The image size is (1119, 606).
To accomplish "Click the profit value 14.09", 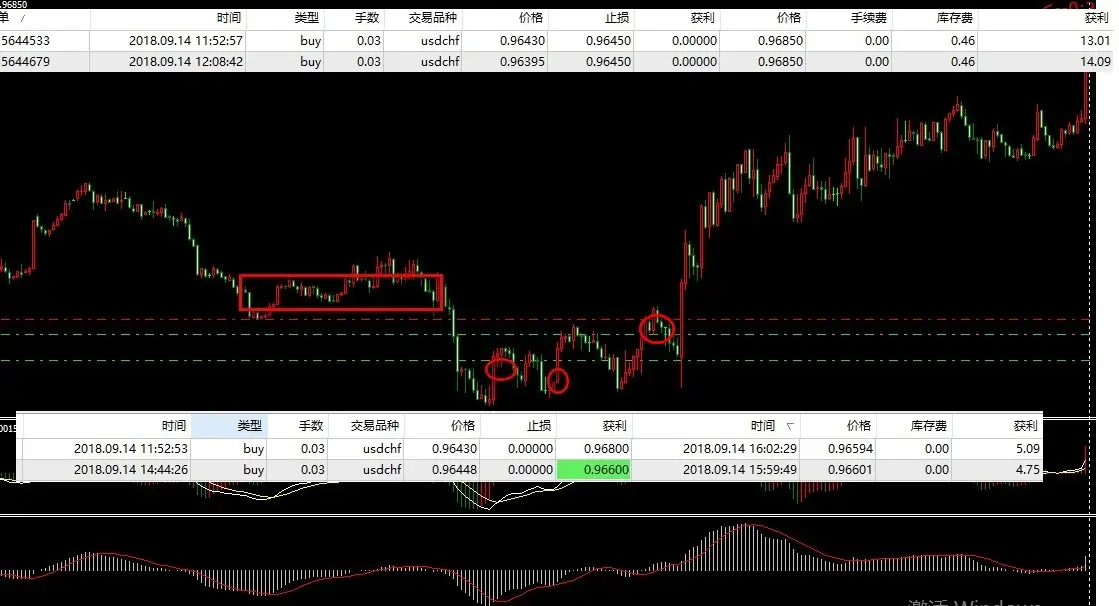I will pos(1095,61).
